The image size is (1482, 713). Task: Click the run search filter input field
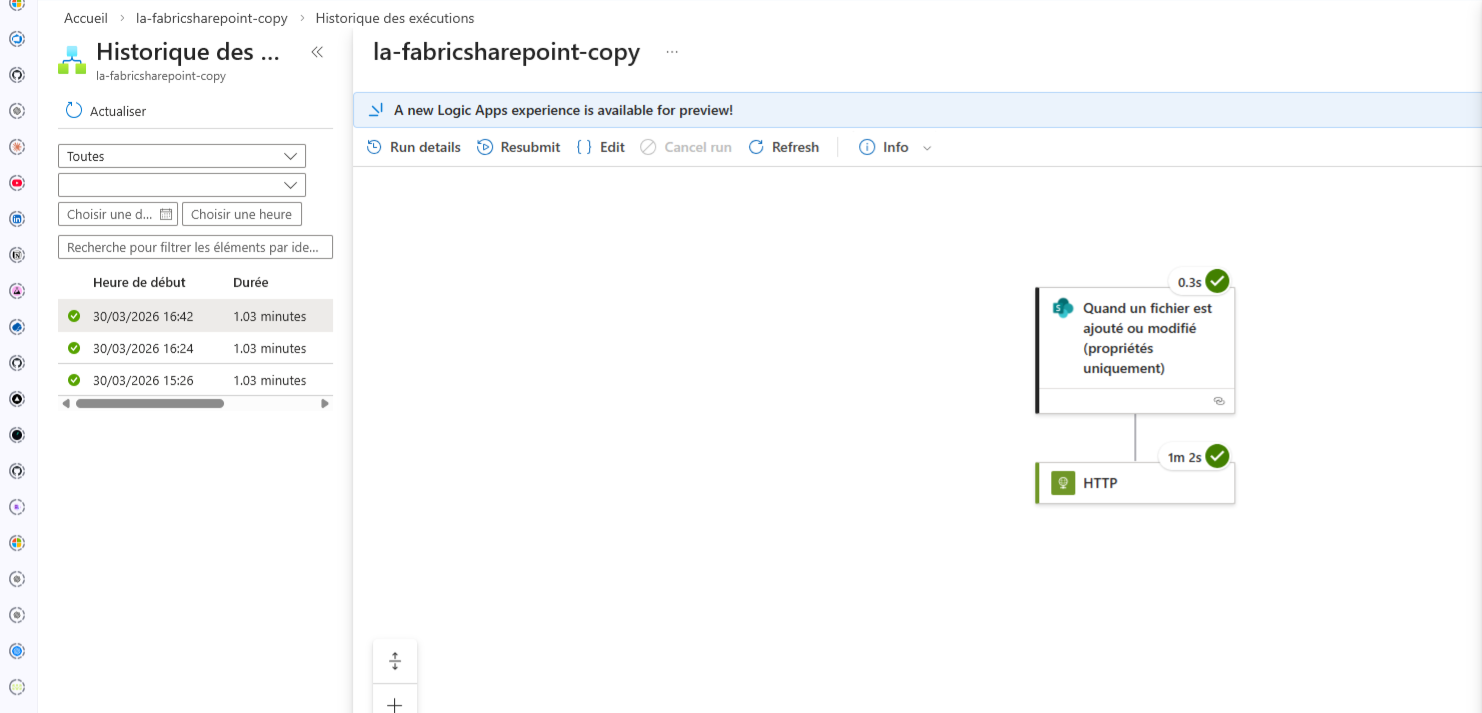click(x=195, y=247)
